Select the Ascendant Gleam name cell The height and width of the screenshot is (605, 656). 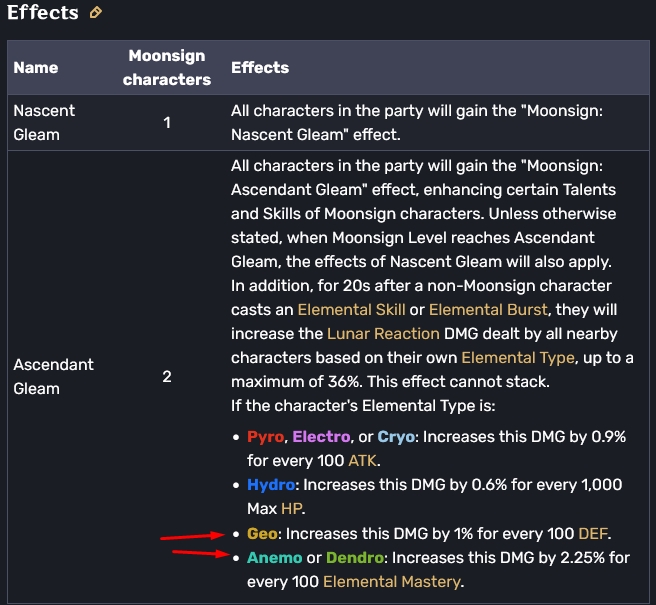[x=54, y=376]
